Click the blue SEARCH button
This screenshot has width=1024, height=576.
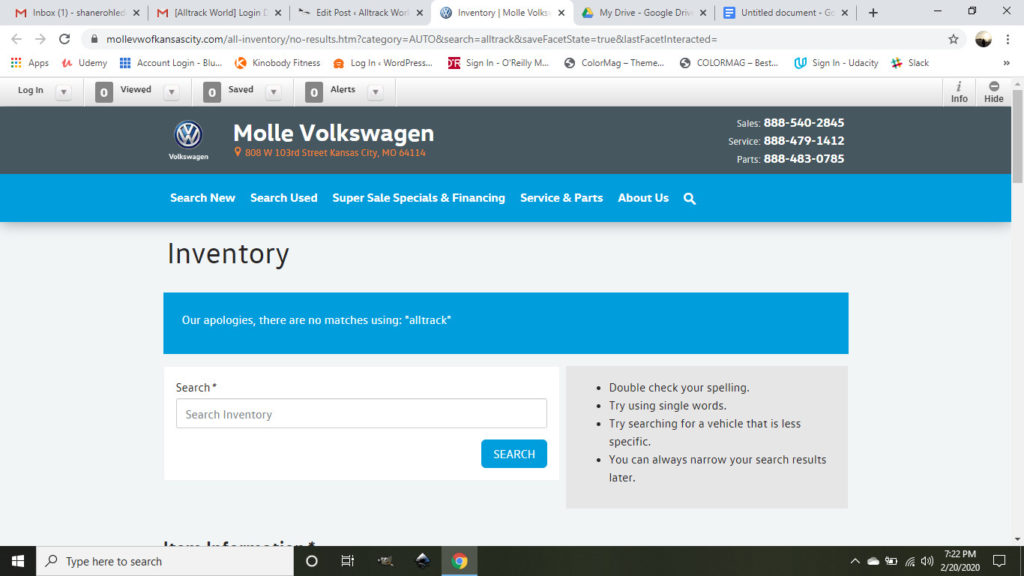[514, 454]
